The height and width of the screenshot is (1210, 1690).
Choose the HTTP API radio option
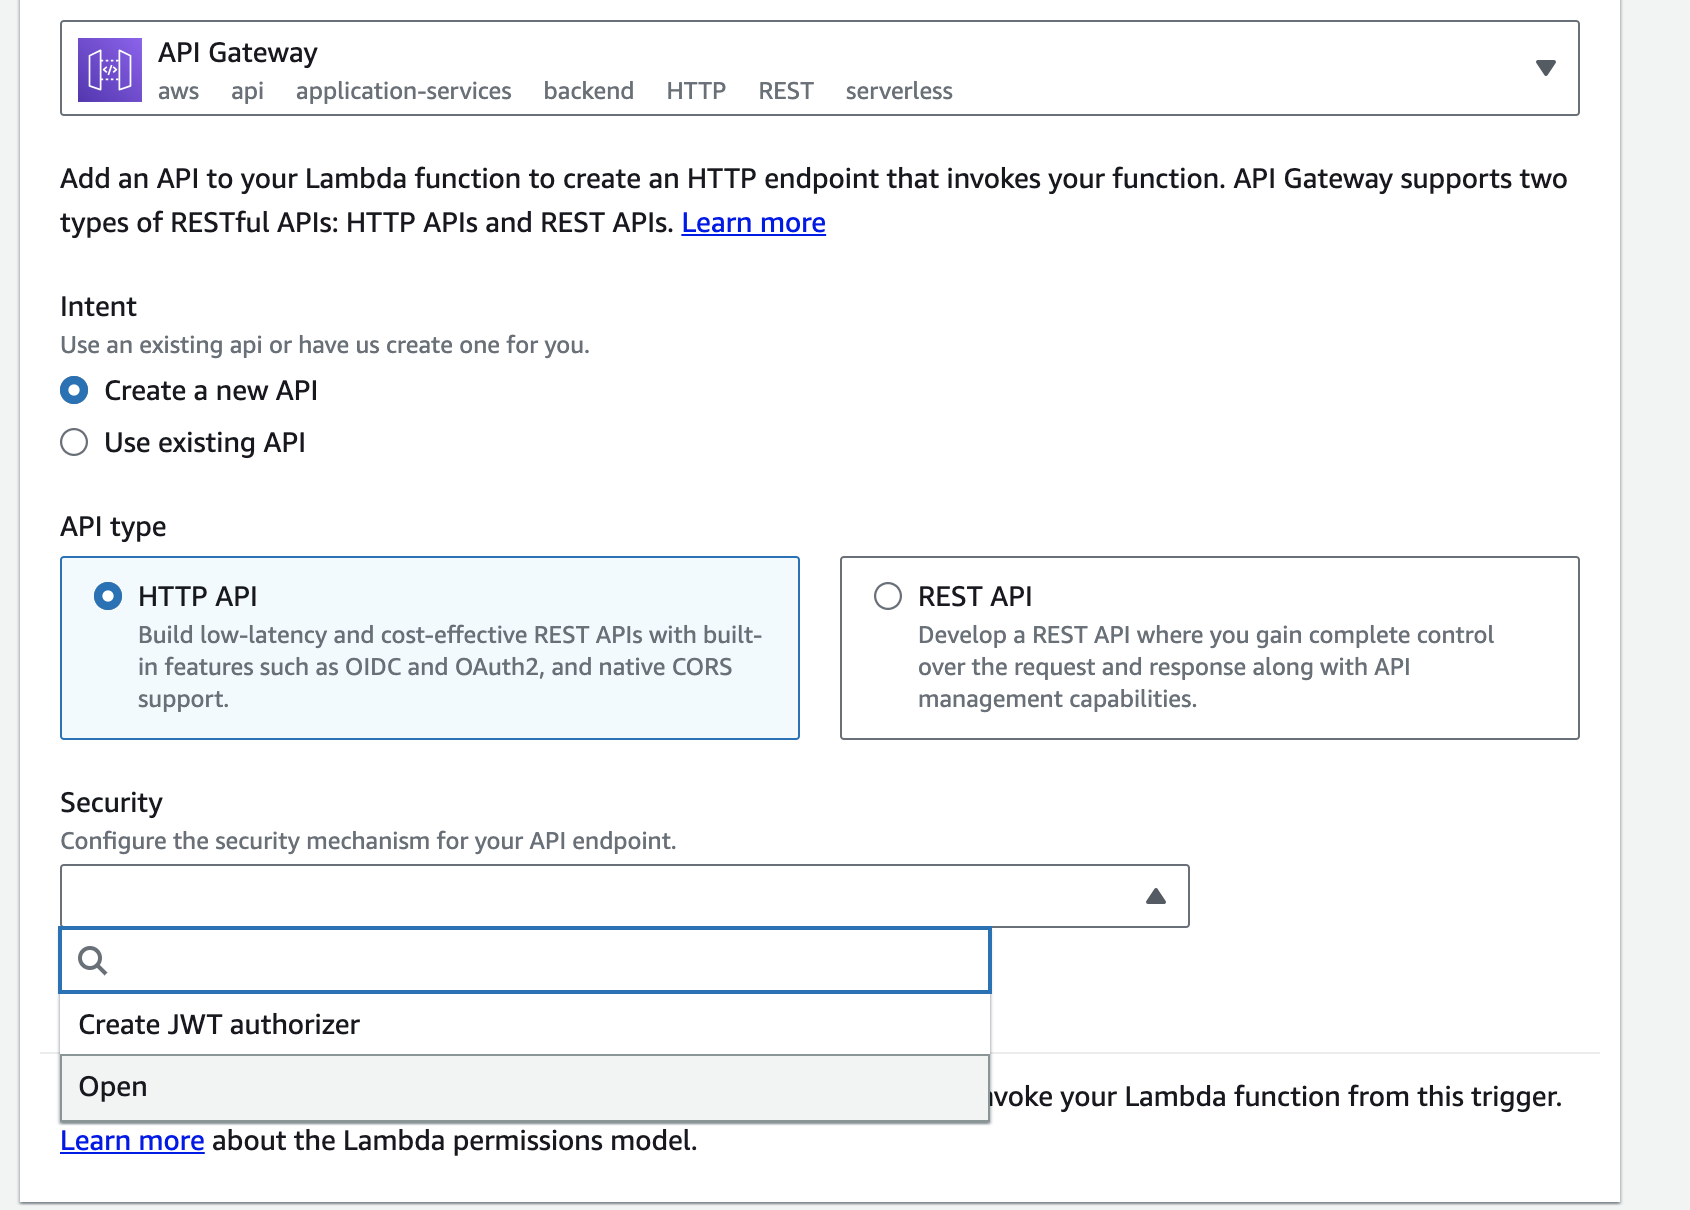coord(108,596)
